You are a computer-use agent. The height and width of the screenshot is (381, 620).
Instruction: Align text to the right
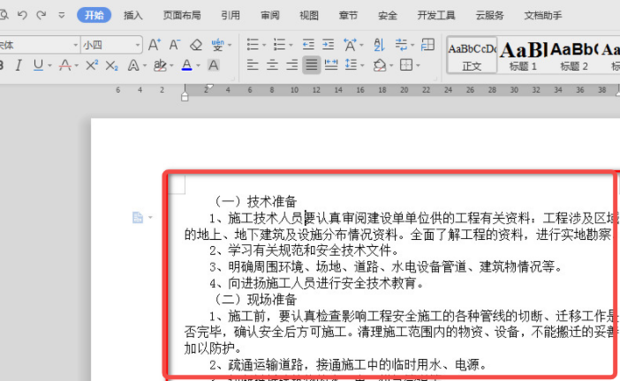[x=292, y=65]
